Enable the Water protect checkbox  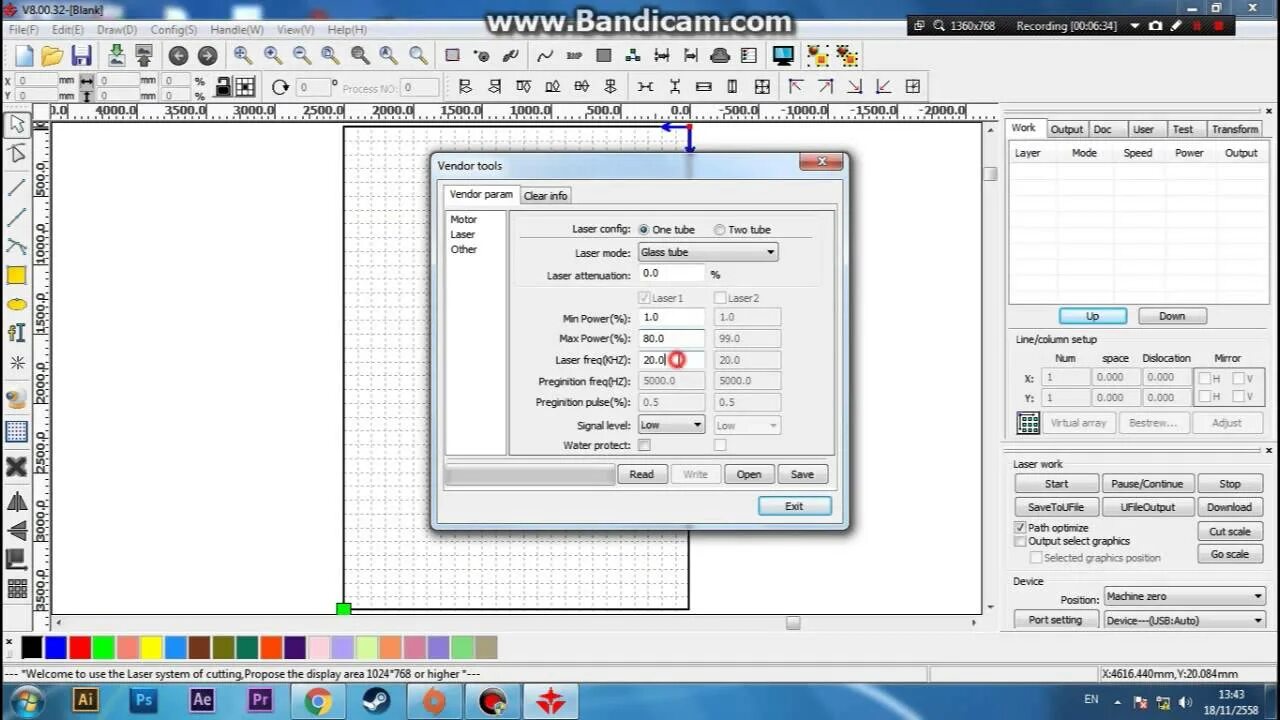tap(645, 445)
